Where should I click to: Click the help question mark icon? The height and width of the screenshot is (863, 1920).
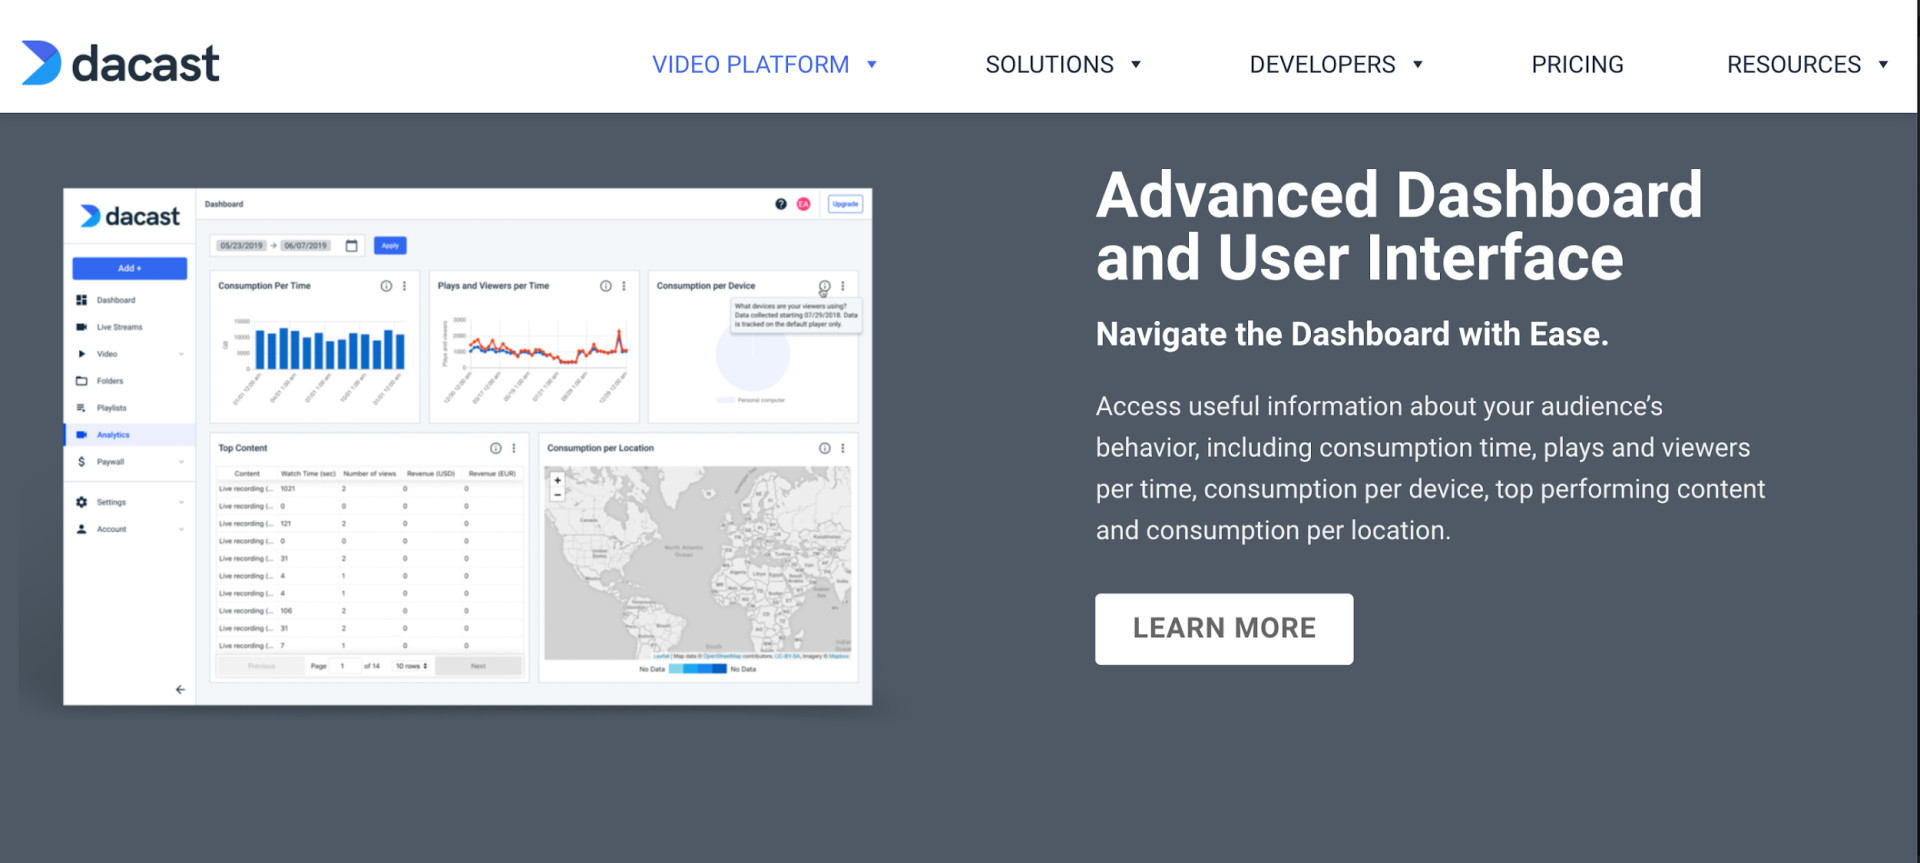pos(781,204)
